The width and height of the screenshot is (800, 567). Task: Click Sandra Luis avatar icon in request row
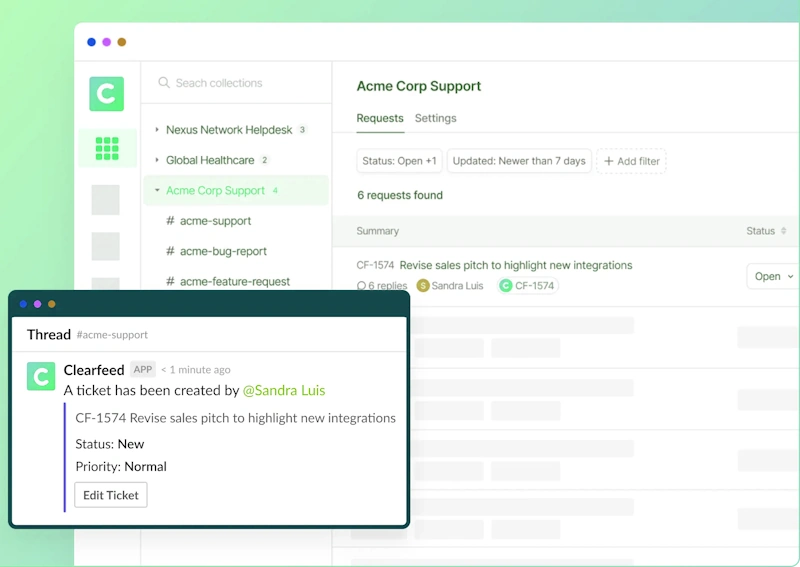[x=423, y=286]
